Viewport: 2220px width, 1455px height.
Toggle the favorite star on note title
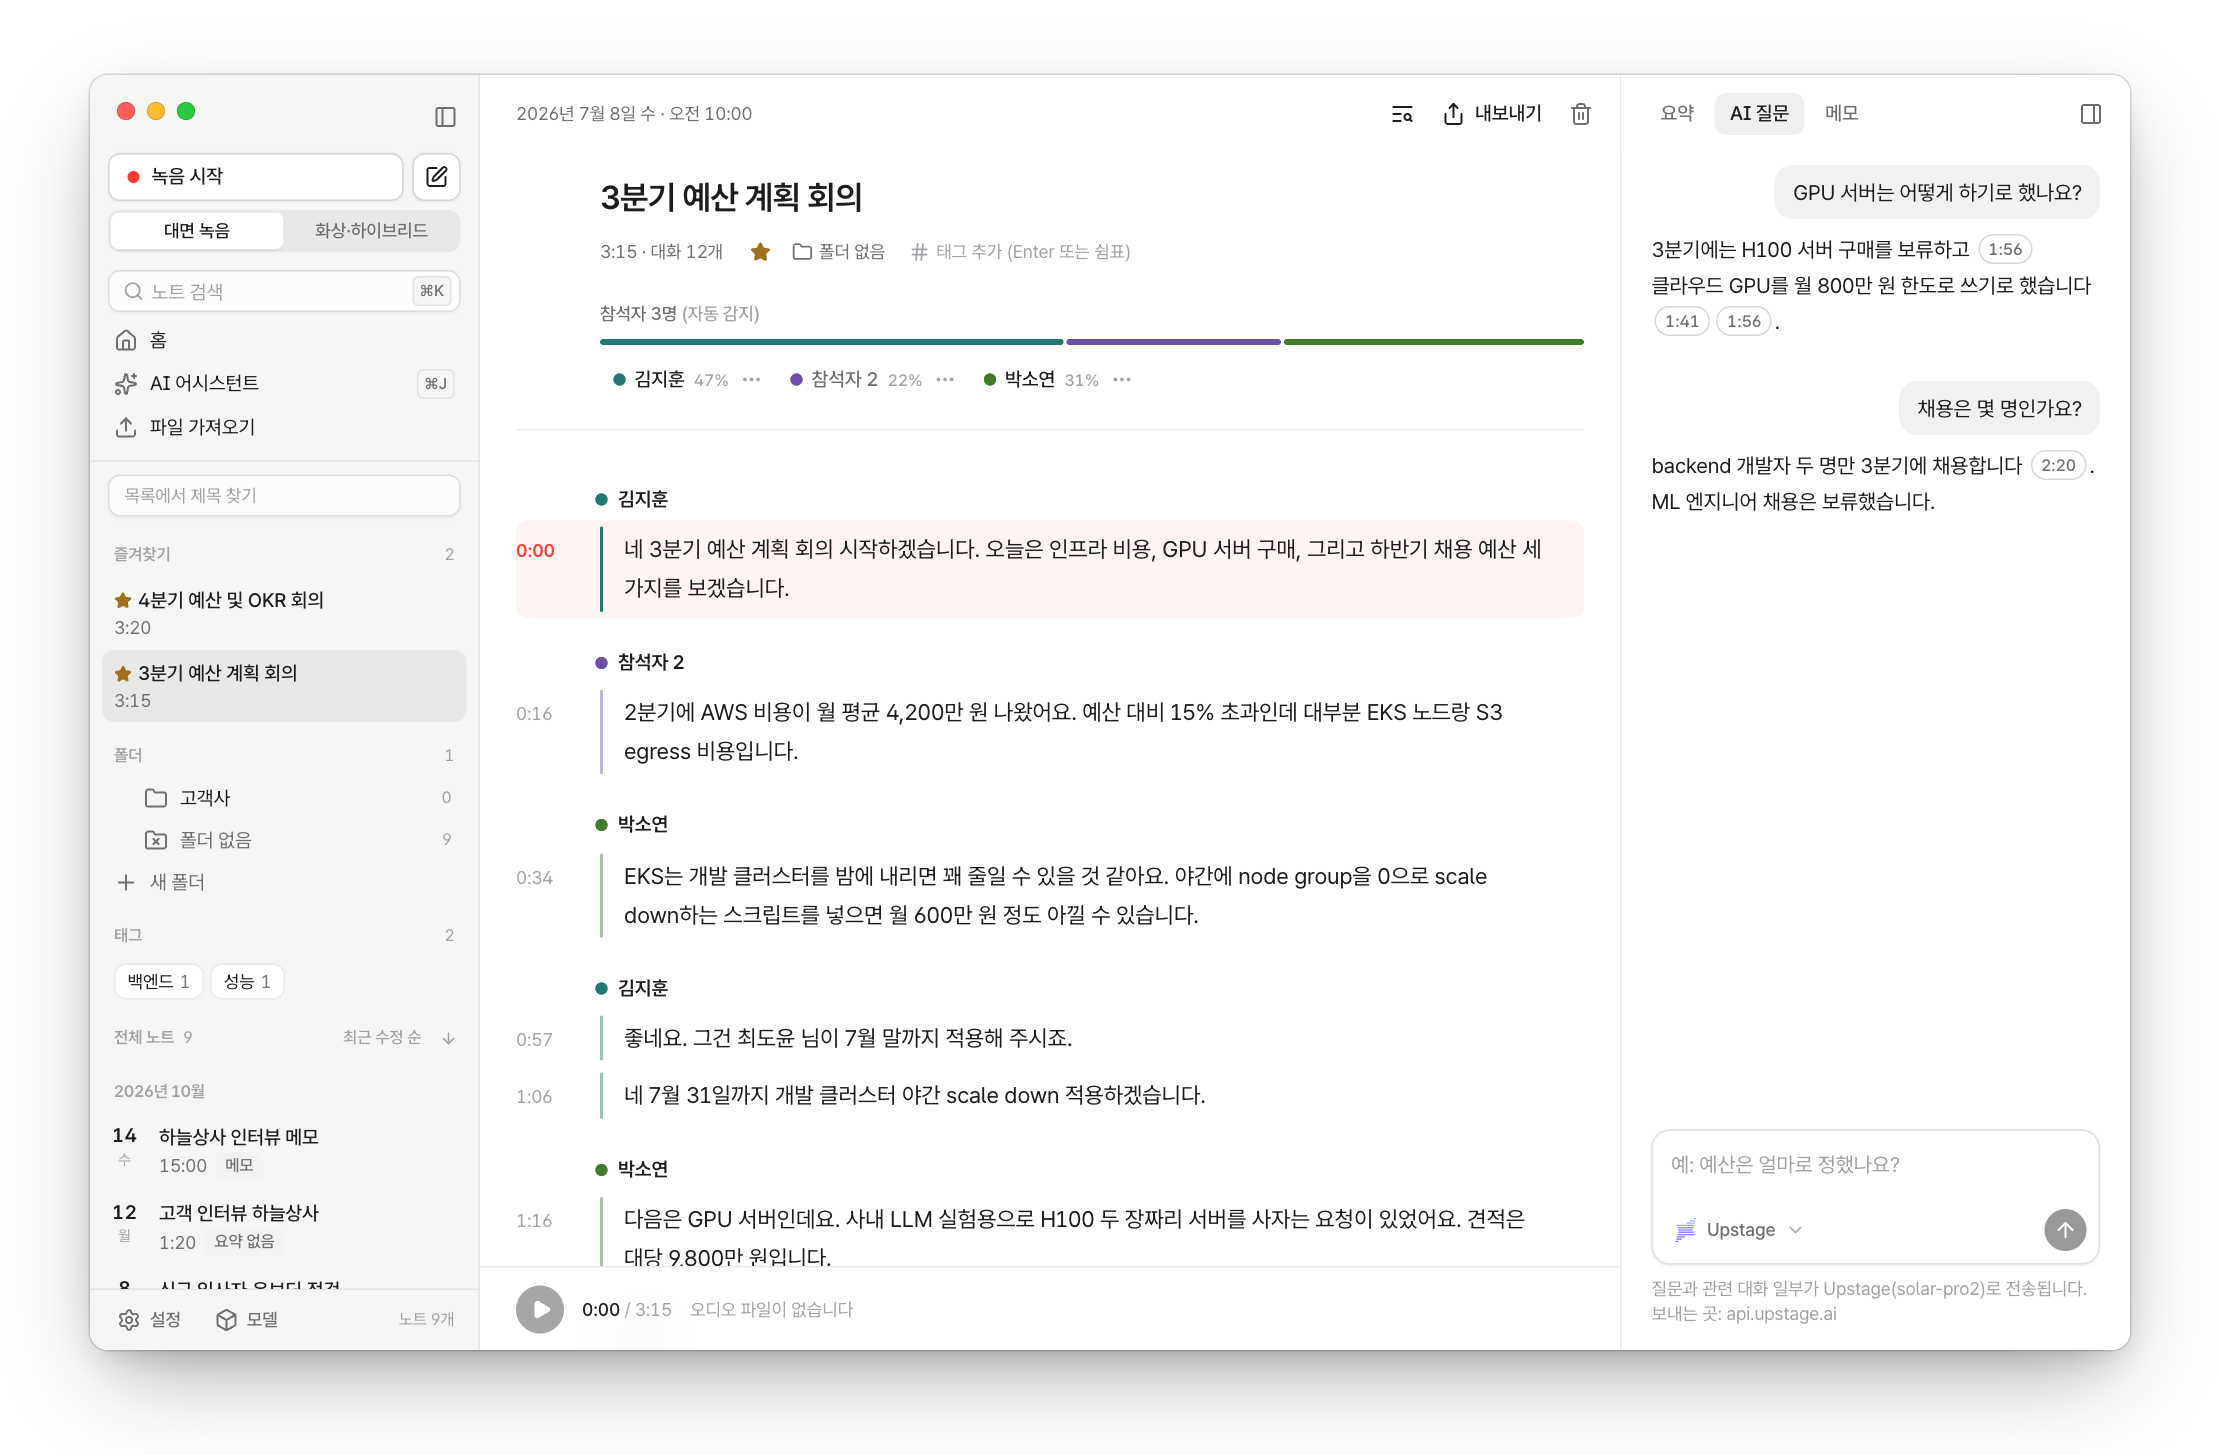pos(760,252)
